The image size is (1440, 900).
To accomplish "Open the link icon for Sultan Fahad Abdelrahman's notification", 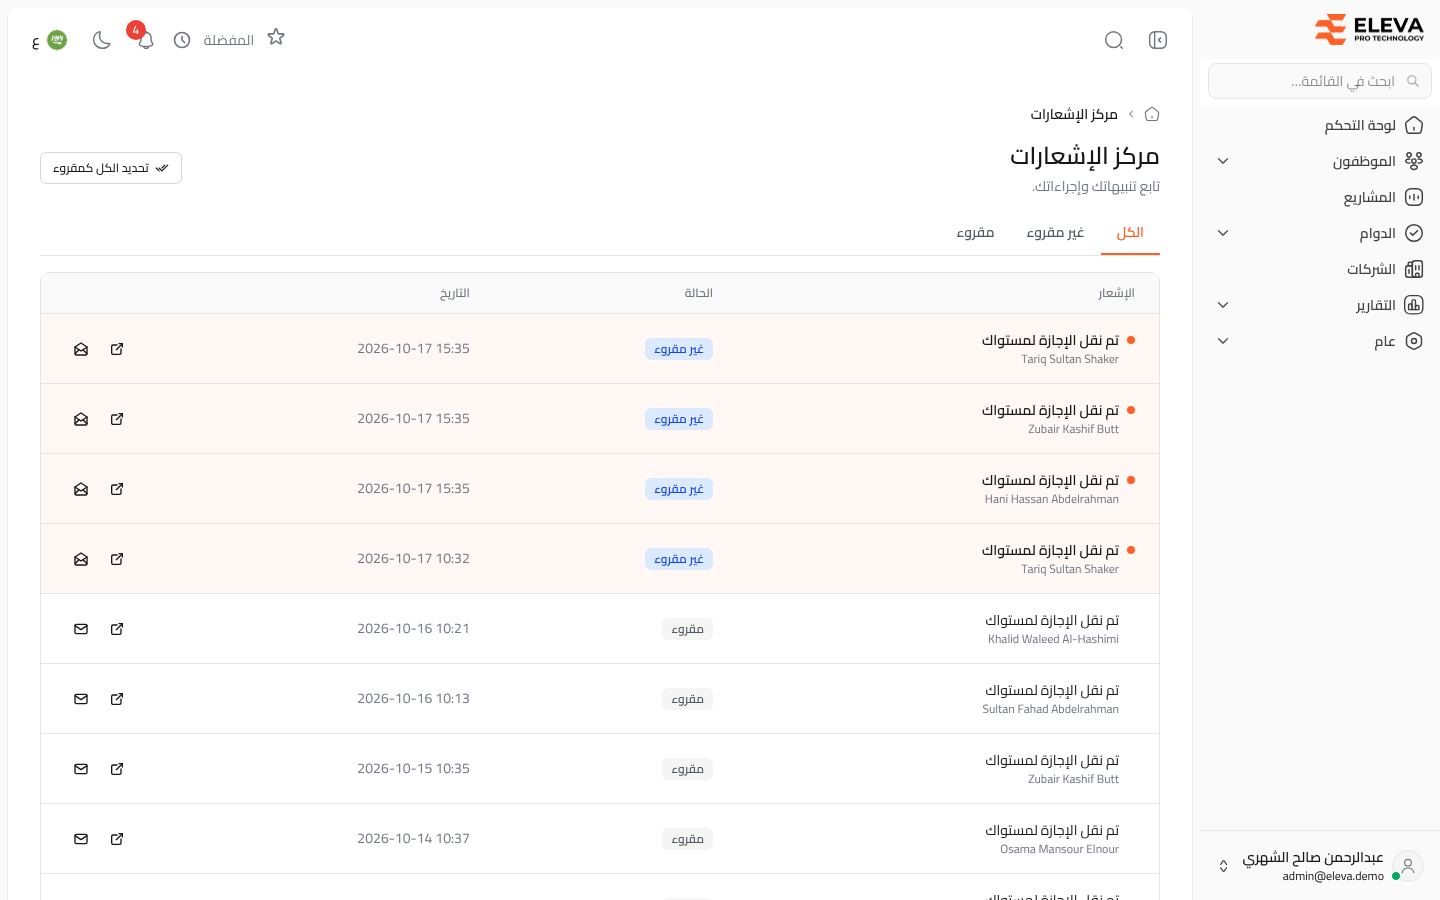I will pyautogui.click(x=117, y=699).
